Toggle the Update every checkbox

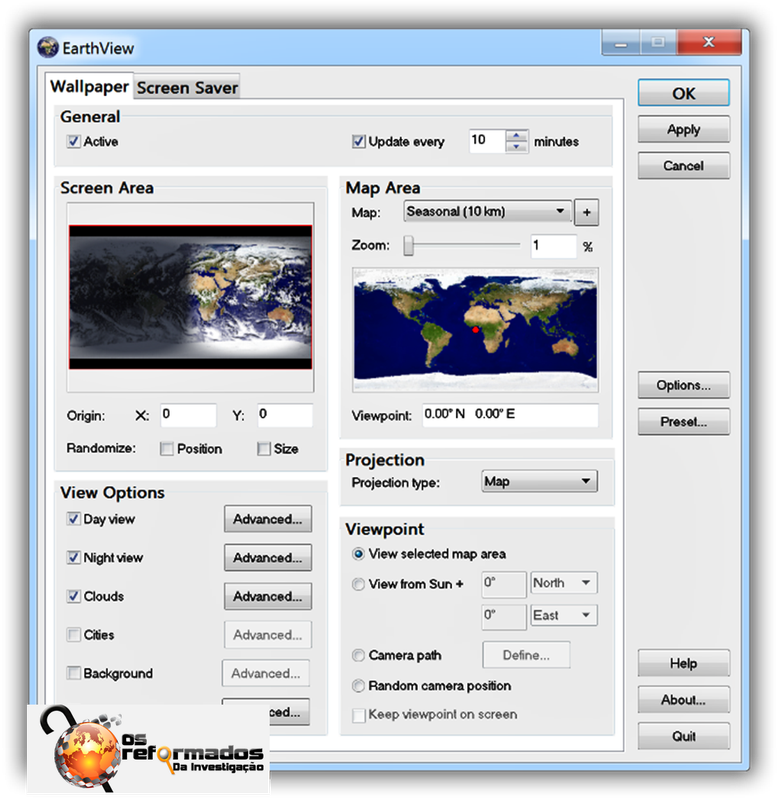[x=359, y=141]
